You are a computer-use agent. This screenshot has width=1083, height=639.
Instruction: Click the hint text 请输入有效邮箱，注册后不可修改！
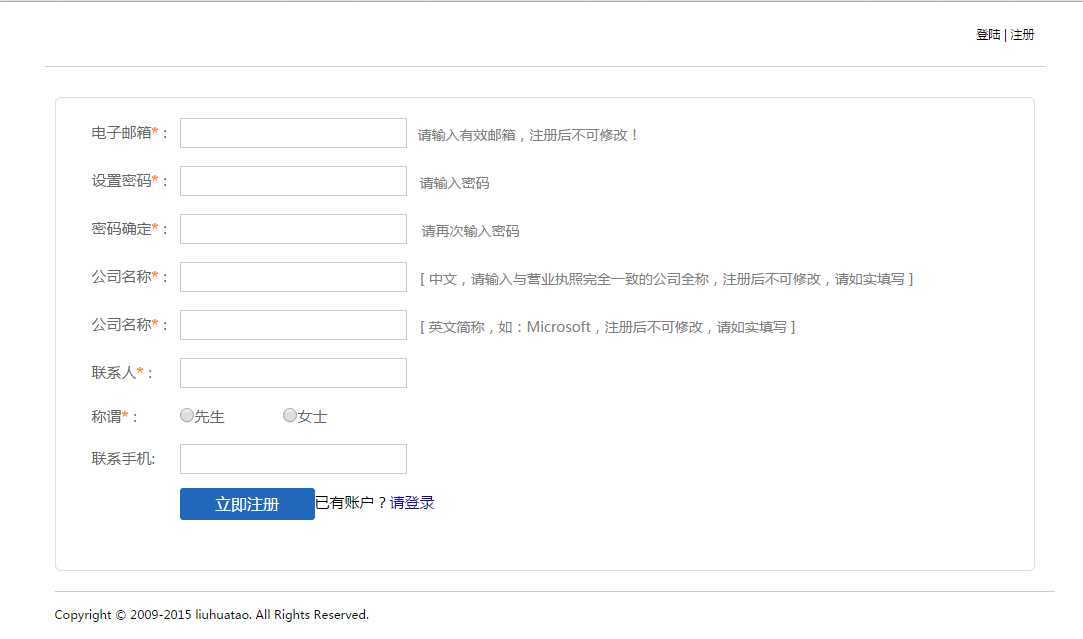click(528, 135)
